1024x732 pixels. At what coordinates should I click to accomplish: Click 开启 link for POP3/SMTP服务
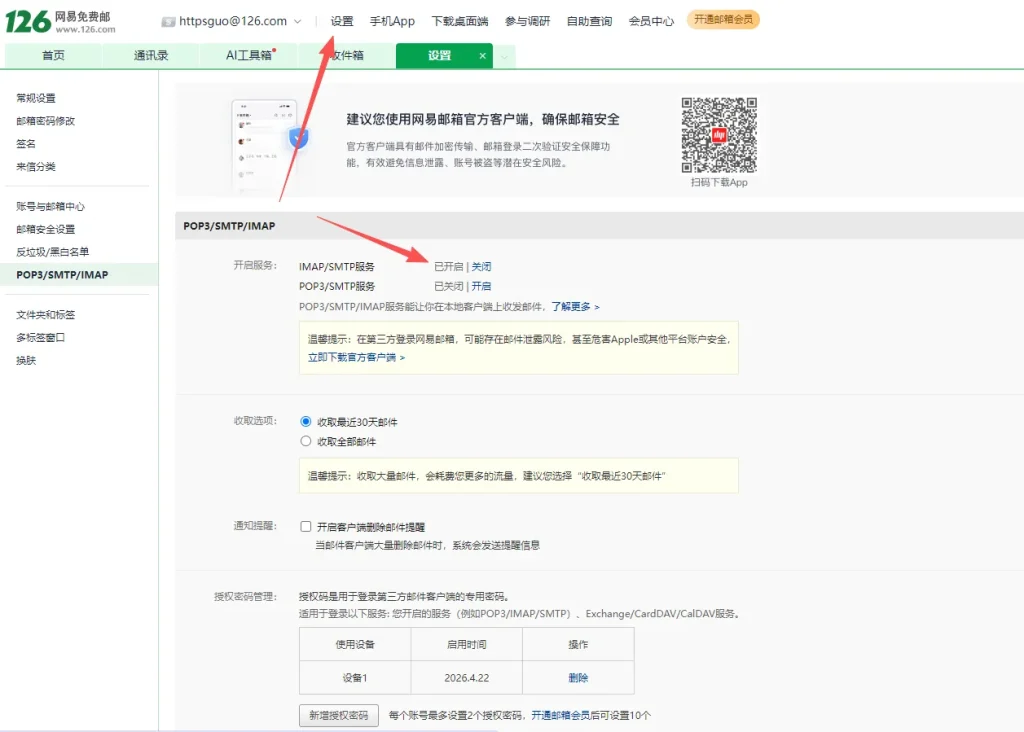coord(481,286)
